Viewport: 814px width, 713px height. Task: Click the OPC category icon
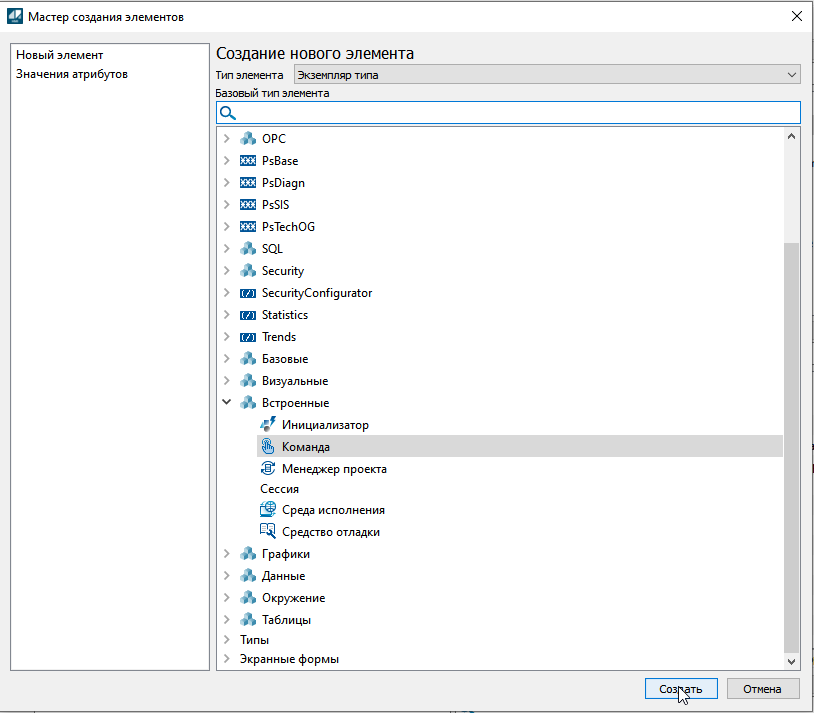pos(248,139)
